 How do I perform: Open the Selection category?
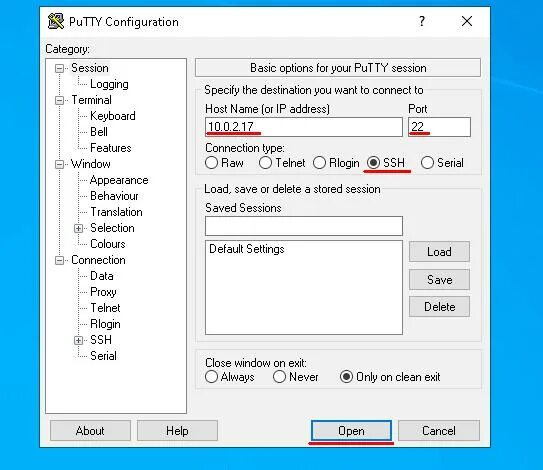[x=112, y=228]
